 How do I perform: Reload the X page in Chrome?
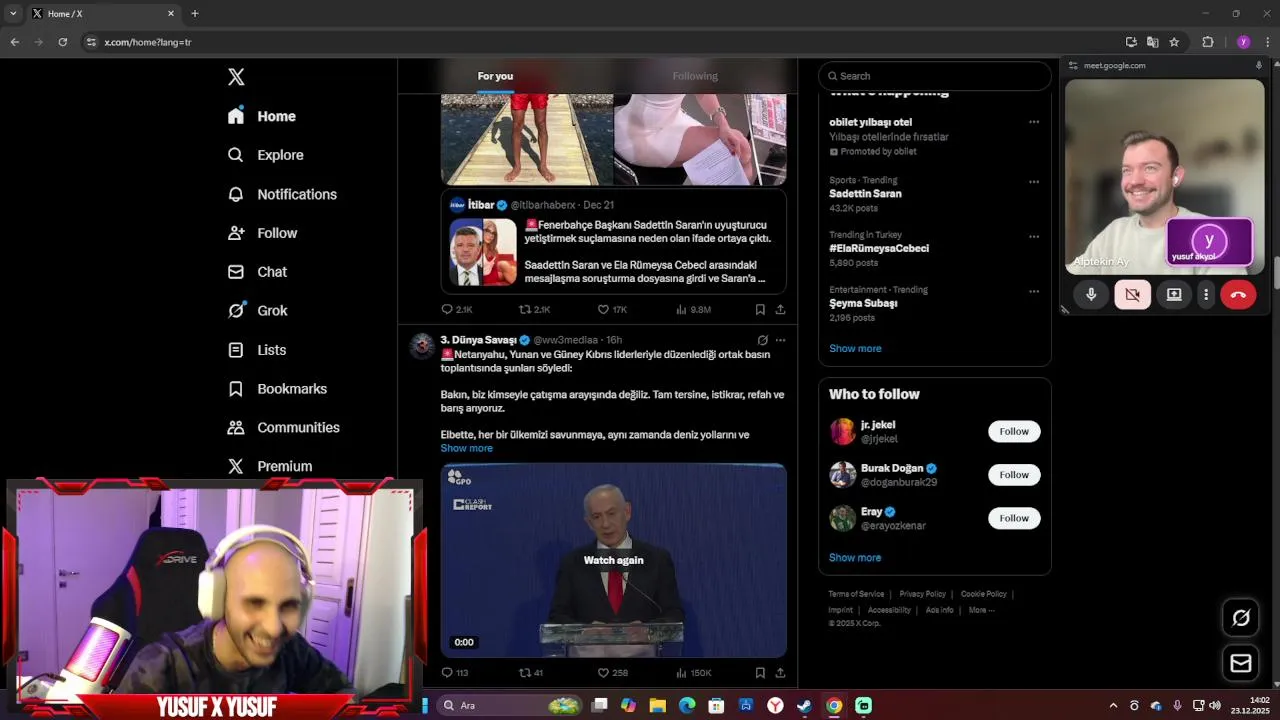tap(62, 42)
